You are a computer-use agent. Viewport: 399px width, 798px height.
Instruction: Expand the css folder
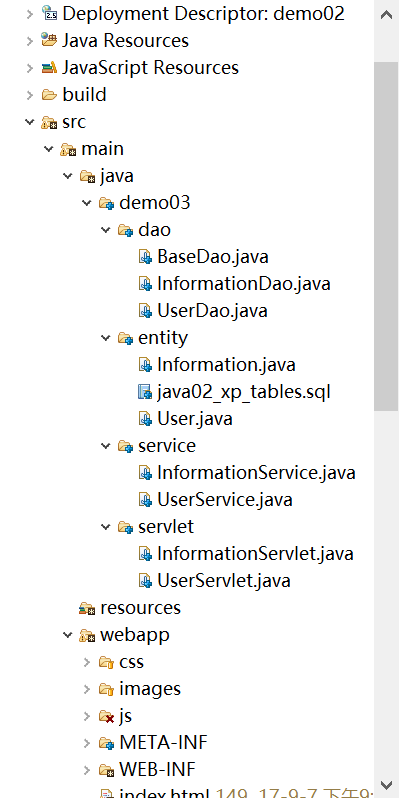pos(87,662)
